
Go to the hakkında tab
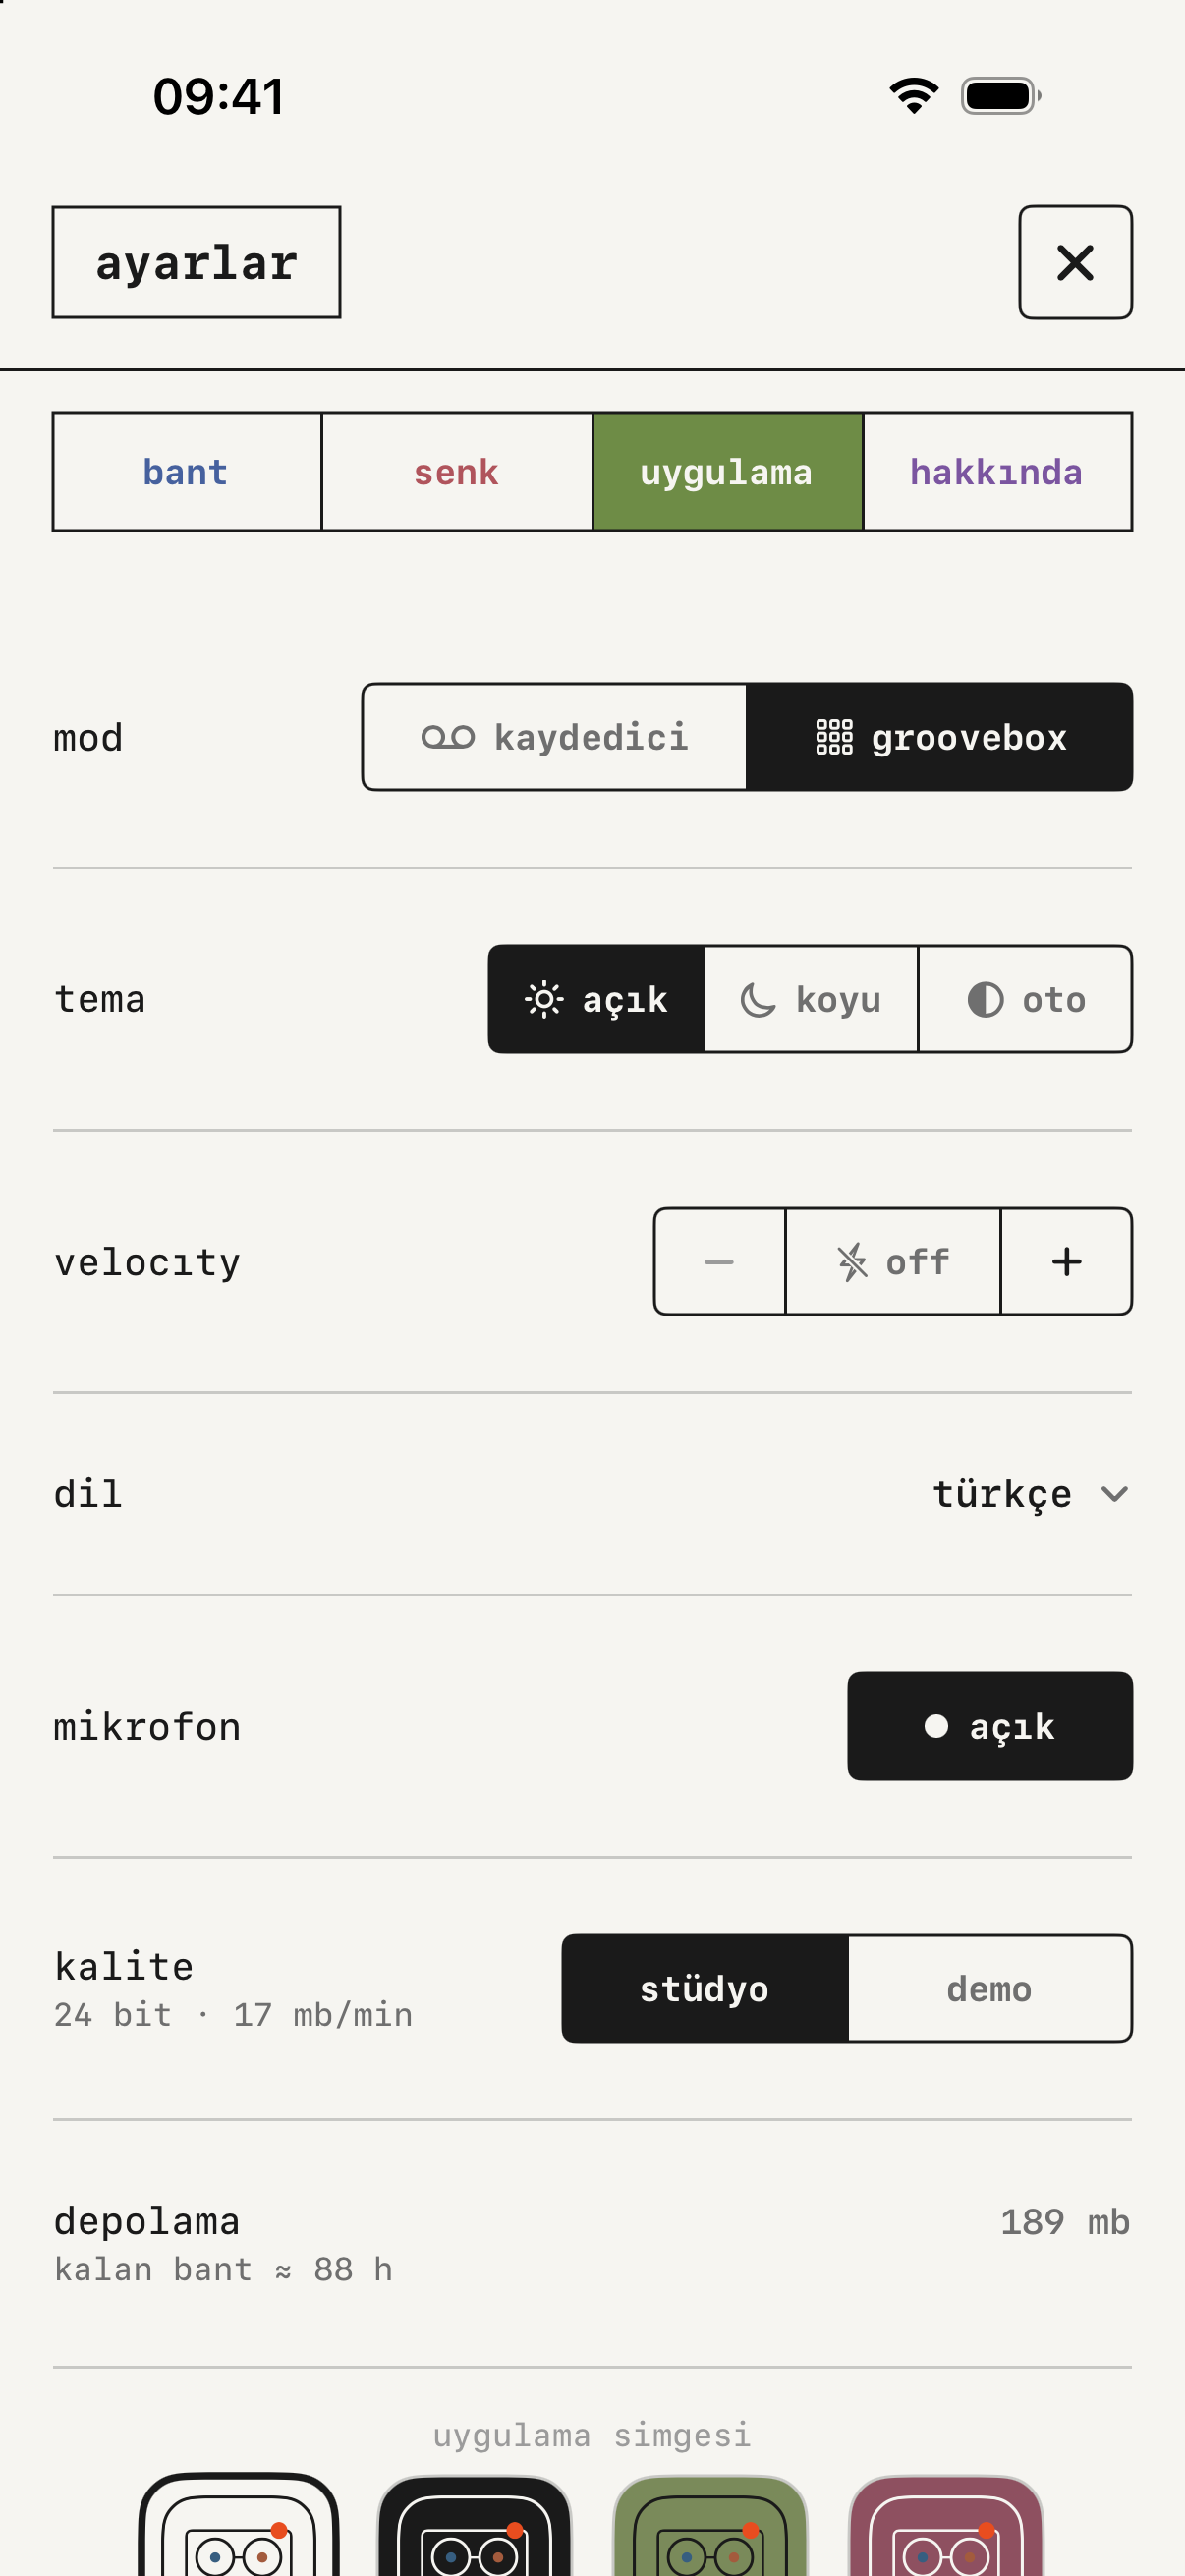pos(997,471)
